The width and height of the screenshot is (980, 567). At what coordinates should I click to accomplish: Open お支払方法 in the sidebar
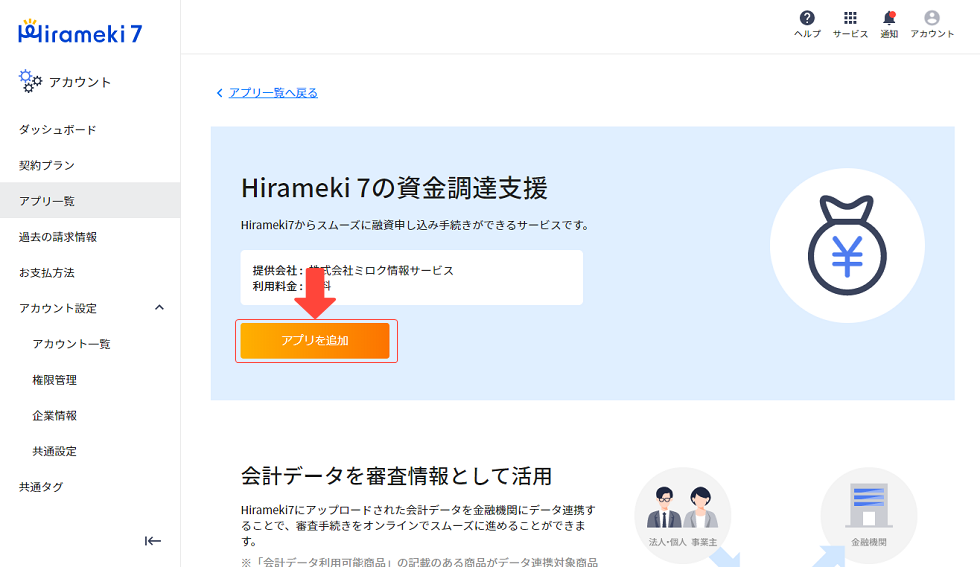(x=90, y=273)
